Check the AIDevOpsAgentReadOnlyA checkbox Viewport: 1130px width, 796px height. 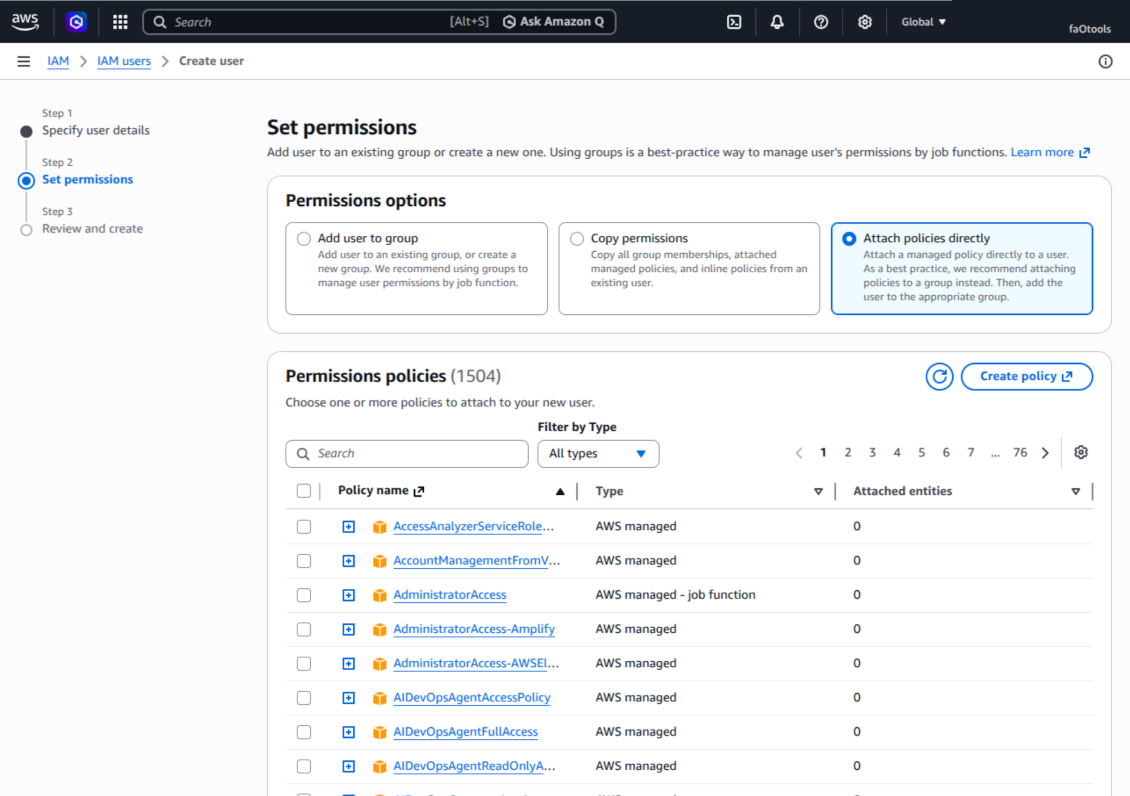coord(304,766)
